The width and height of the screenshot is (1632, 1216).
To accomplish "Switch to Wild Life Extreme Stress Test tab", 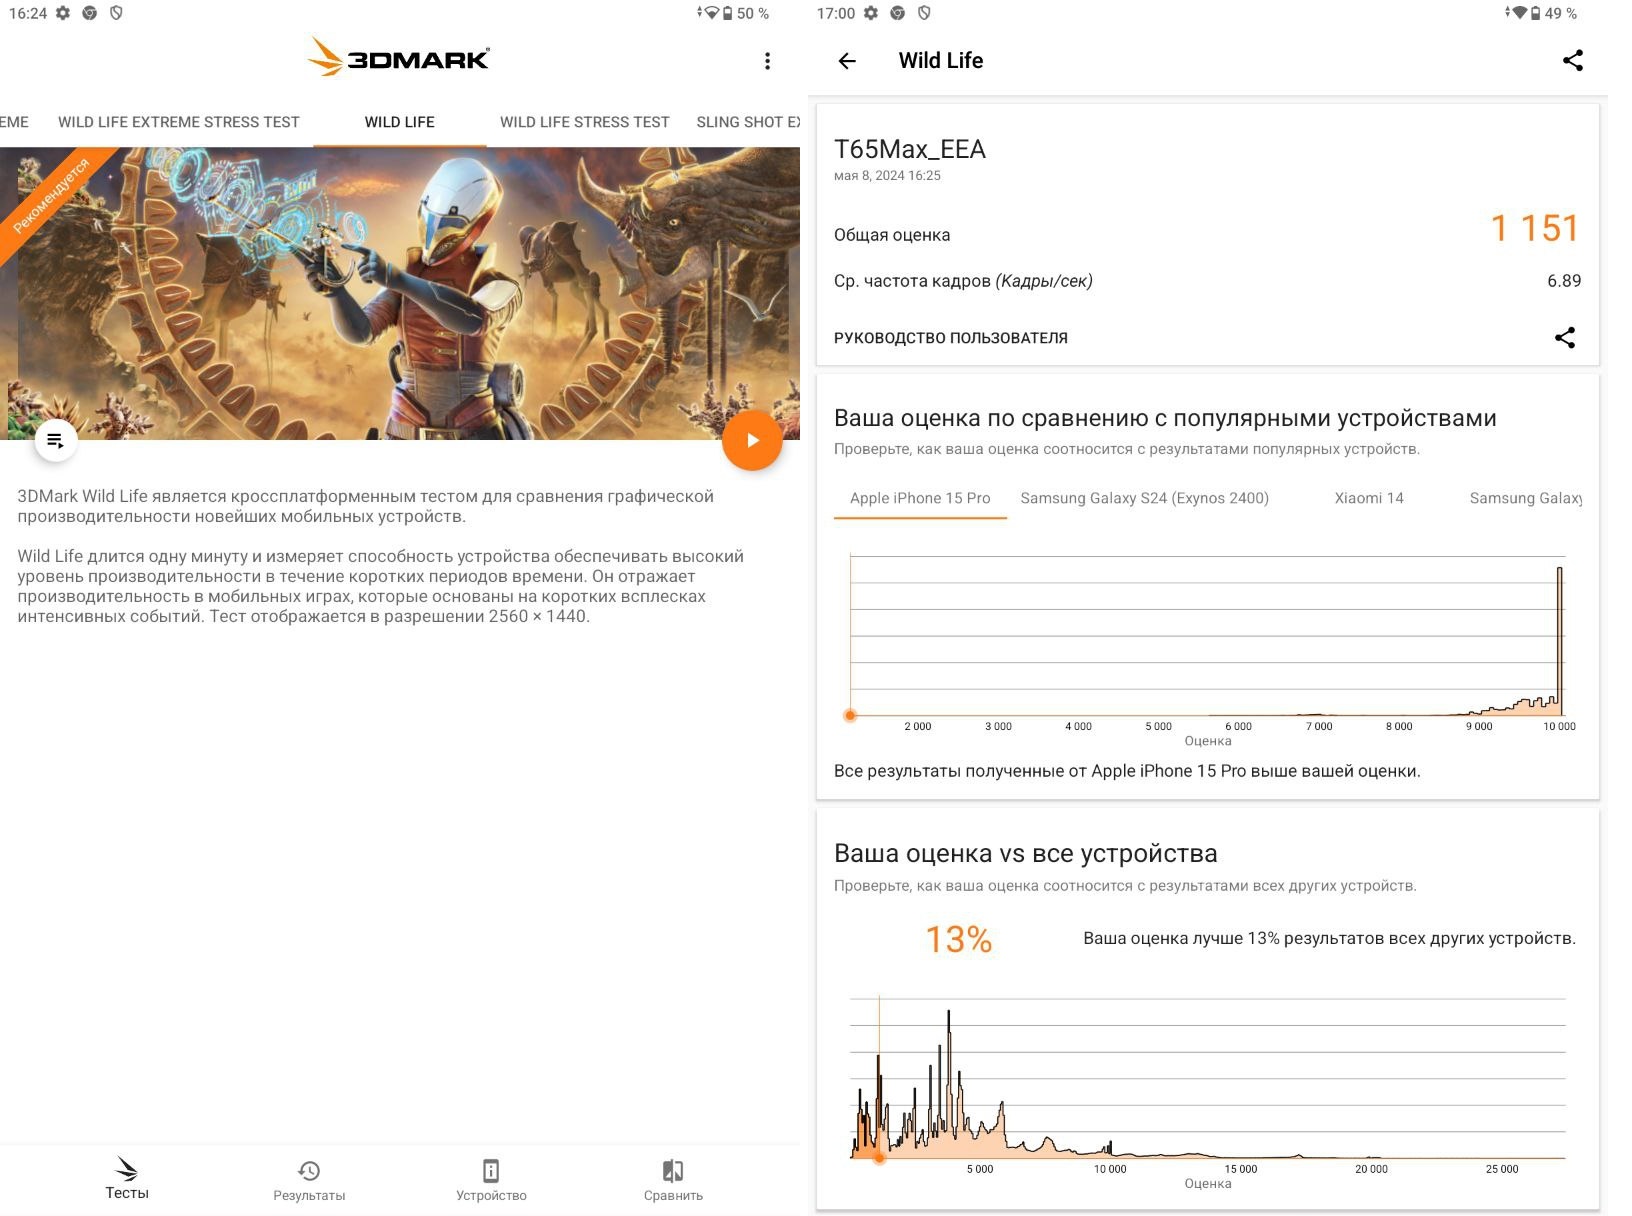I will coord(179,122).
